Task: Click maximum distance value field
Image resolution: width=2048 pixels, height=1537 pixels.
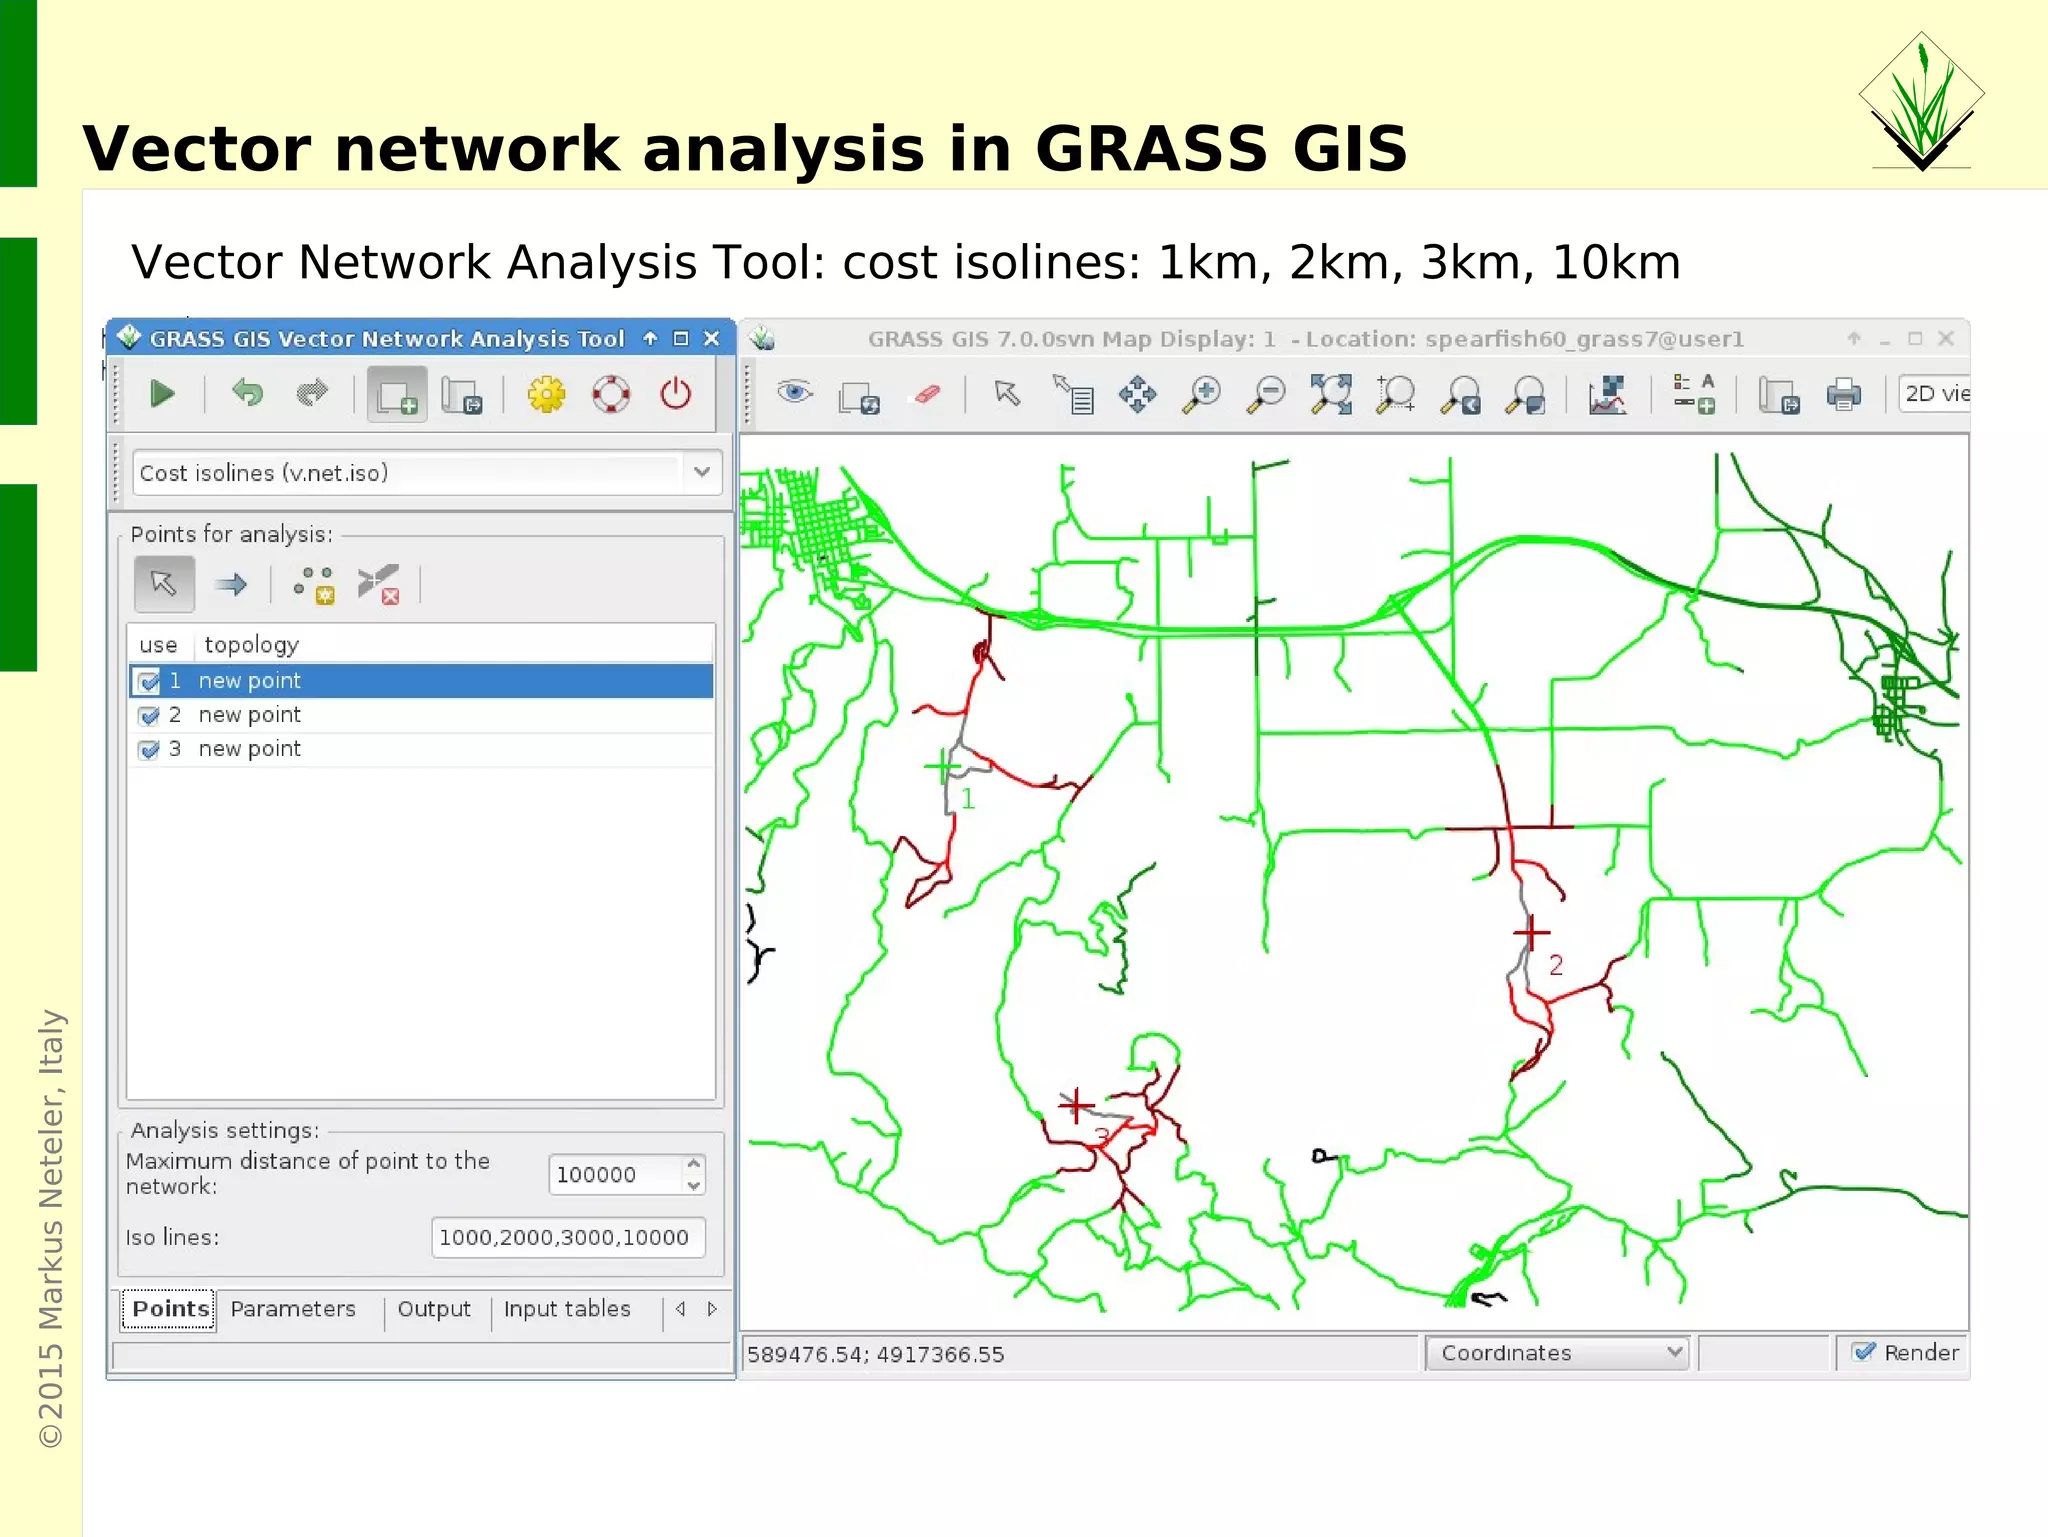Action: point(616,1174)
